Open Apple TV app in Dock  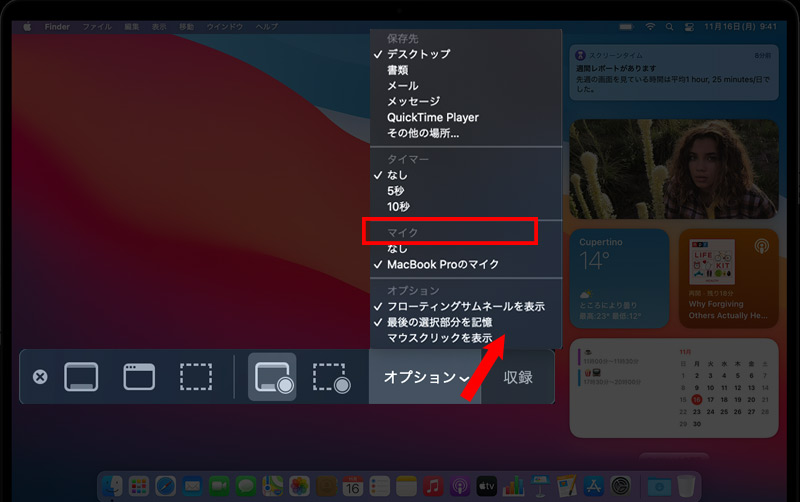click(487, 486)
